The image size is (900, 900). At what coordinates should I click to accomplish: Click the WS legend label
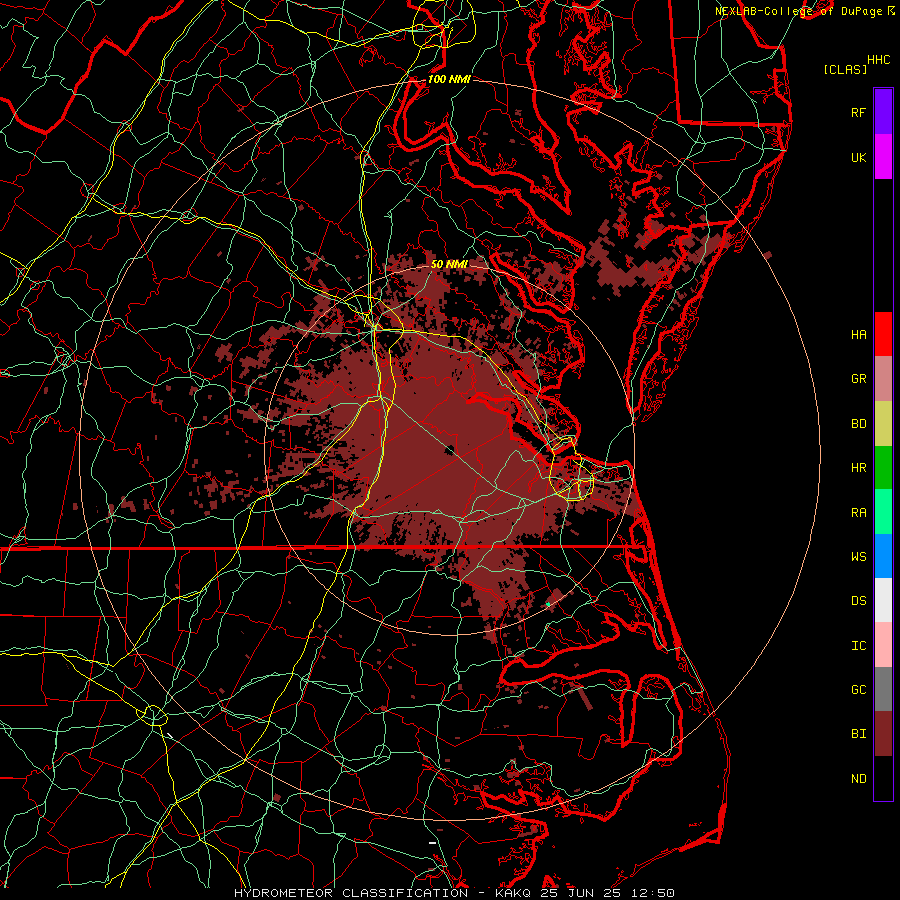point(858,557)
